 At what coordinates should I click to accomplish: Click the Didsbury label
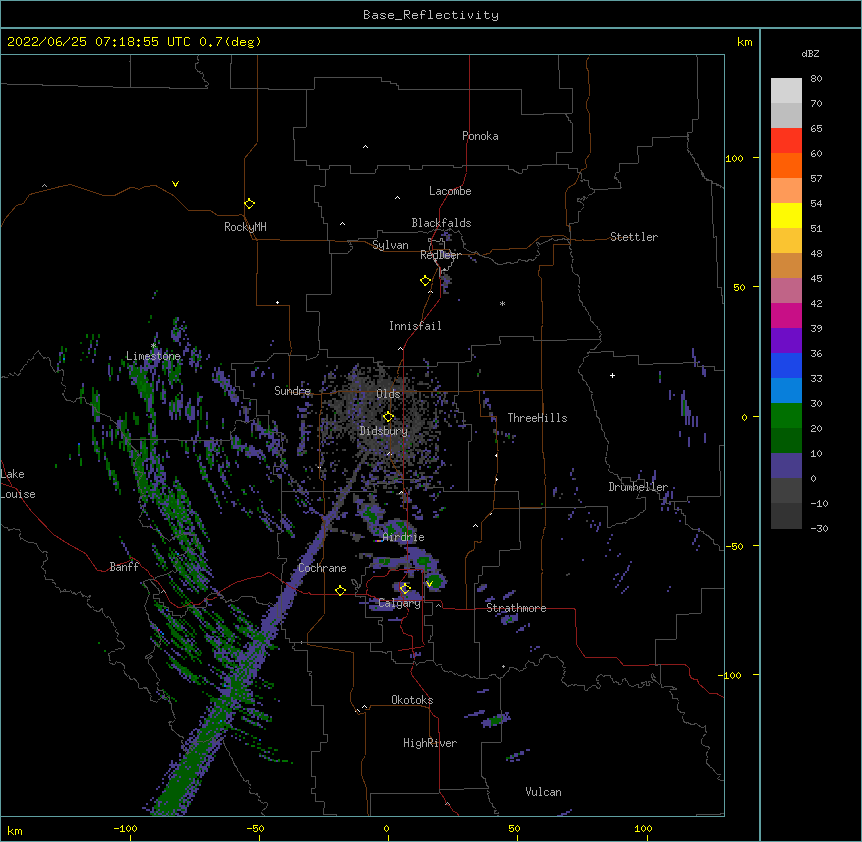coord(383,431)
